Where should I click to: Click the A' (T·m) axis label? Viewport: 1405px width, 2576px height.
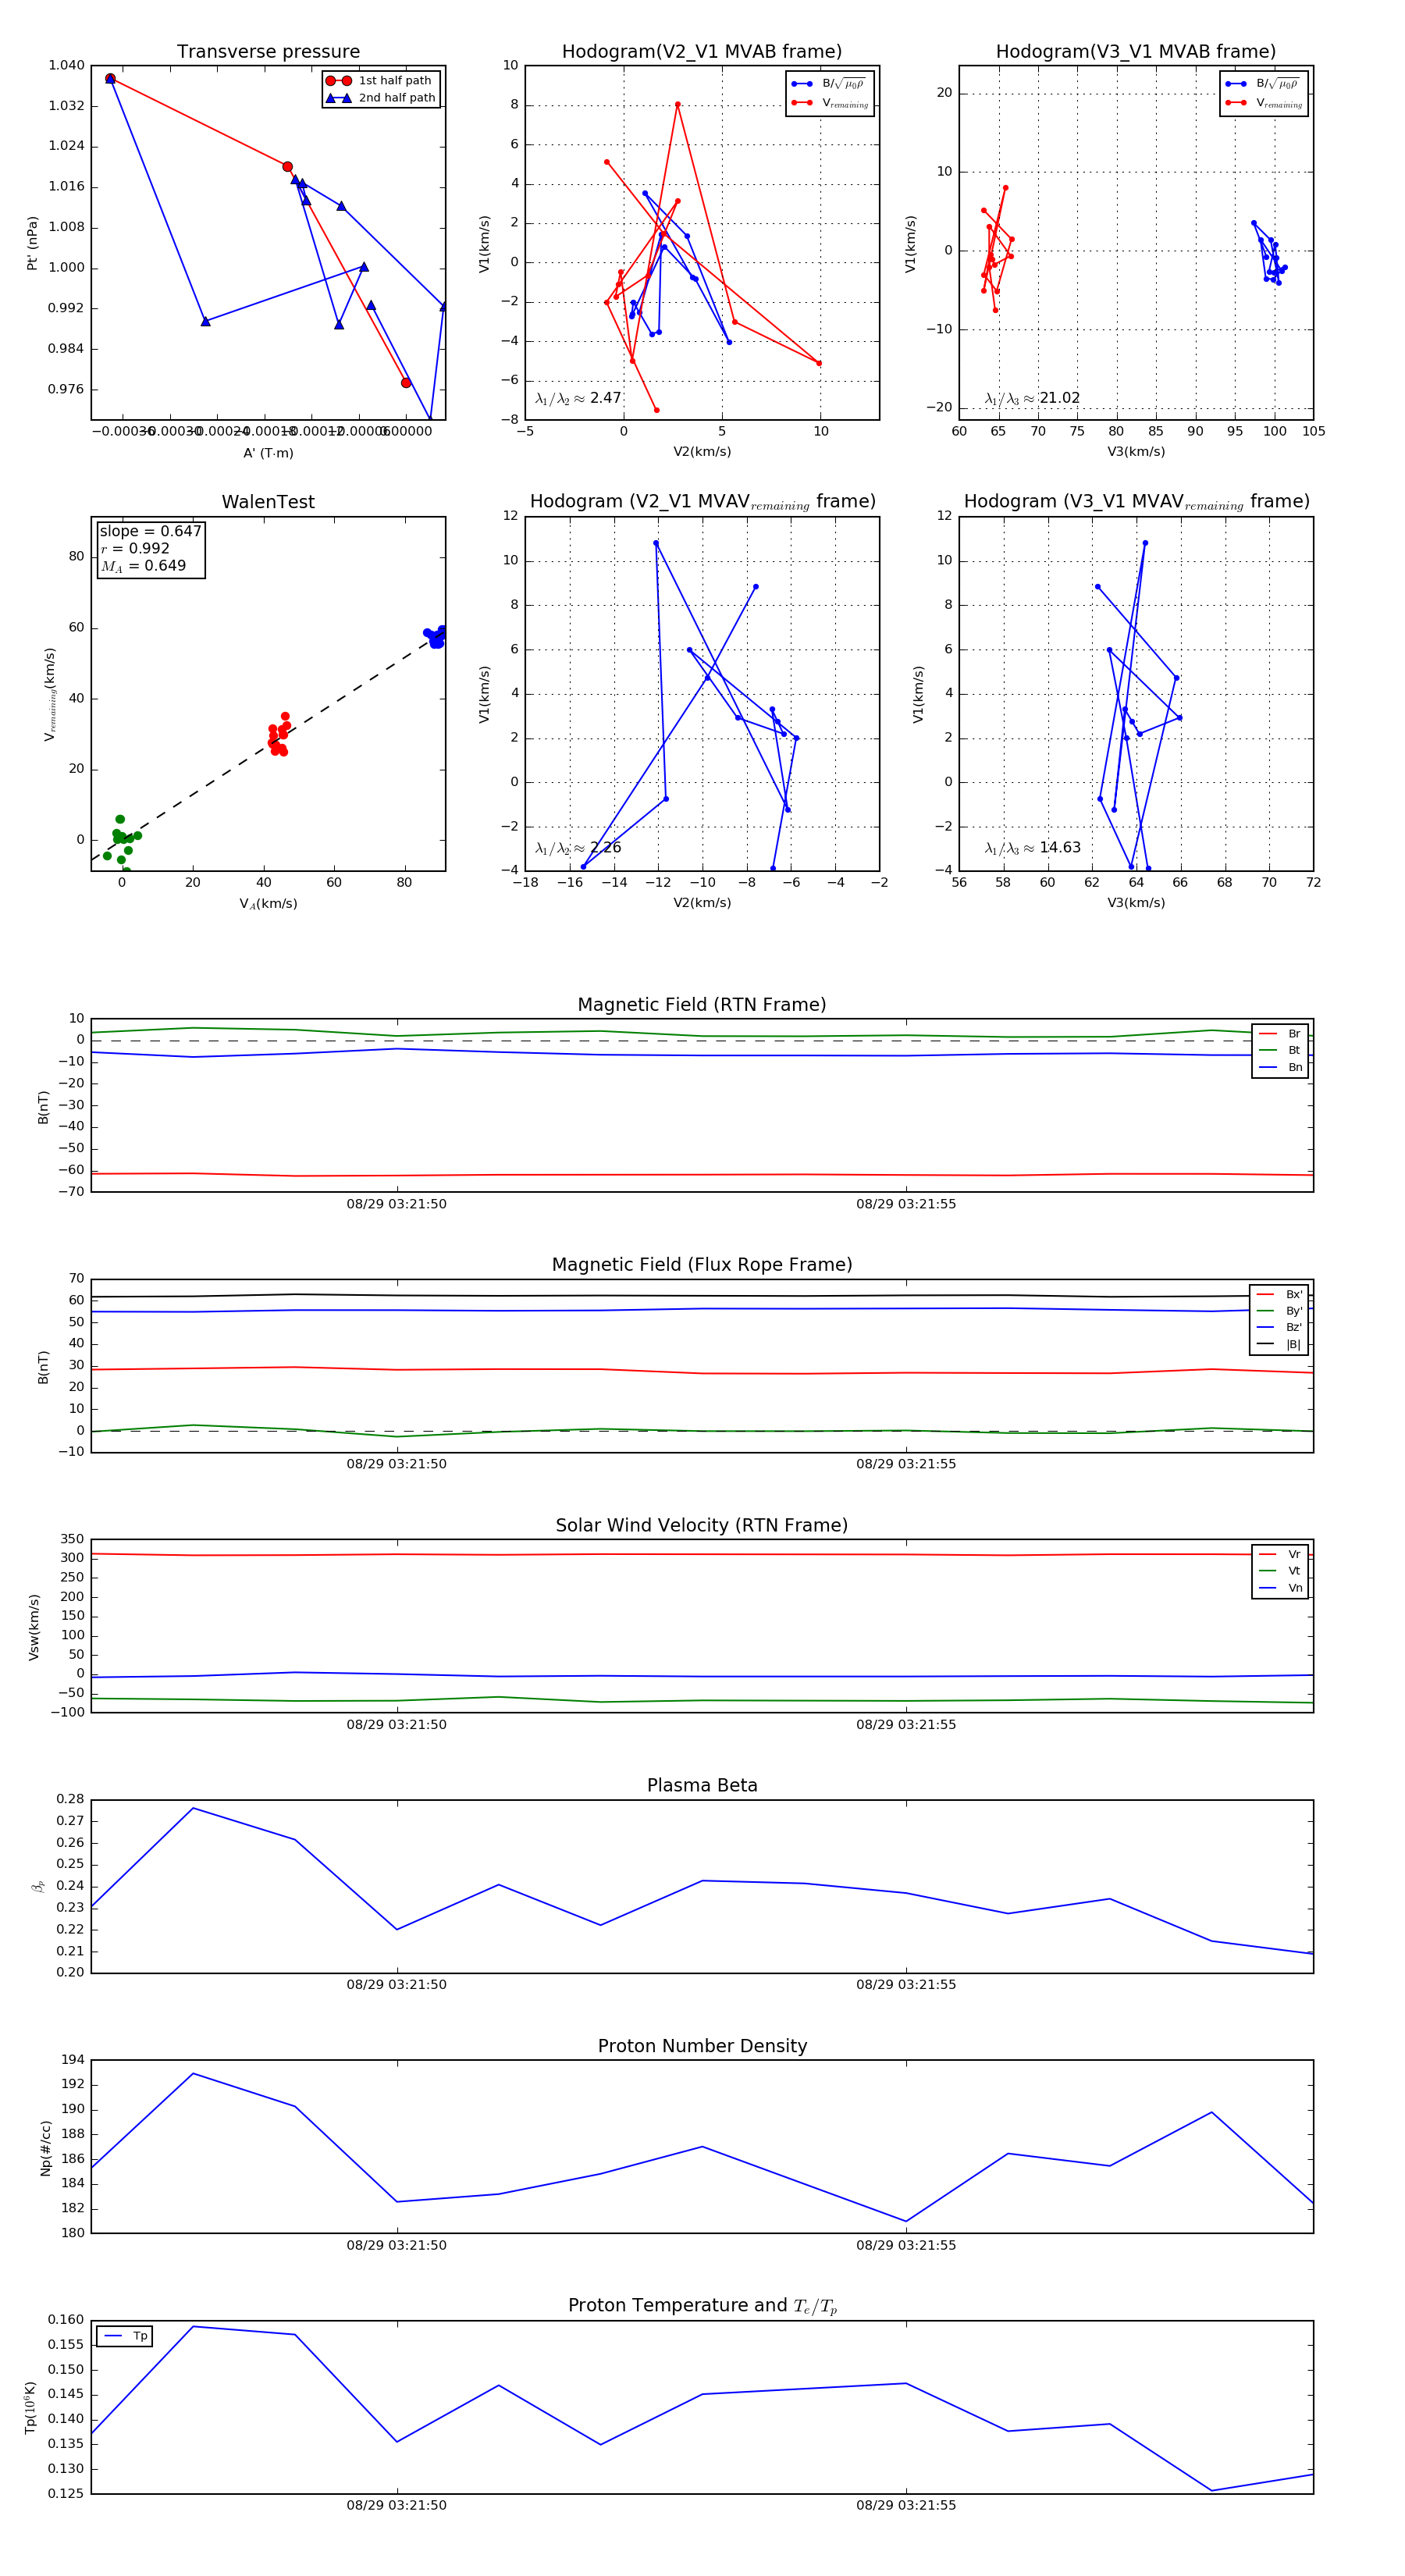click(x=268, y=453)
